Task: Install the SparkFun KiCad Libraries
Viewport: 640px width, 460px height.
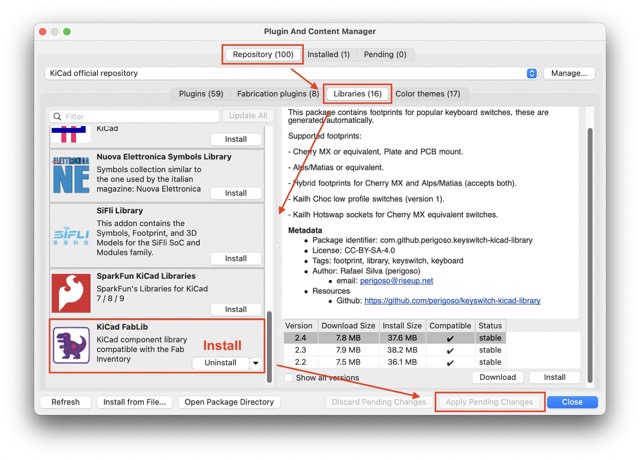Action: (x=236, y=309)
